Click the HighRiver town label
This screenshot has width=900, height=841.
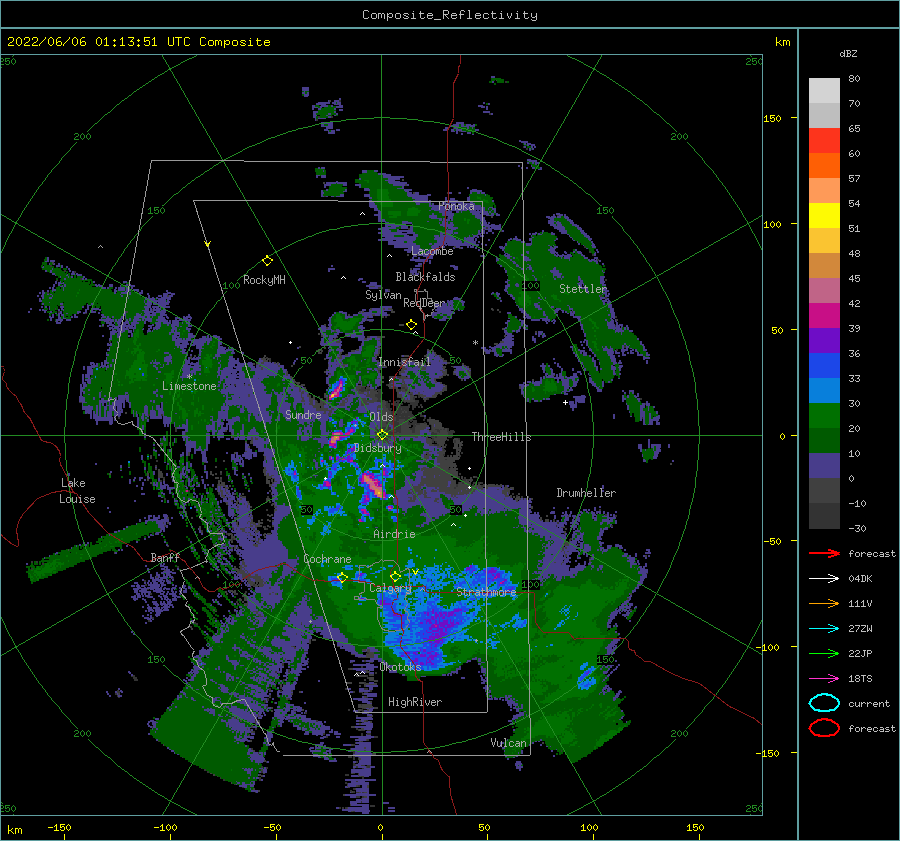[x=415, y=702]
